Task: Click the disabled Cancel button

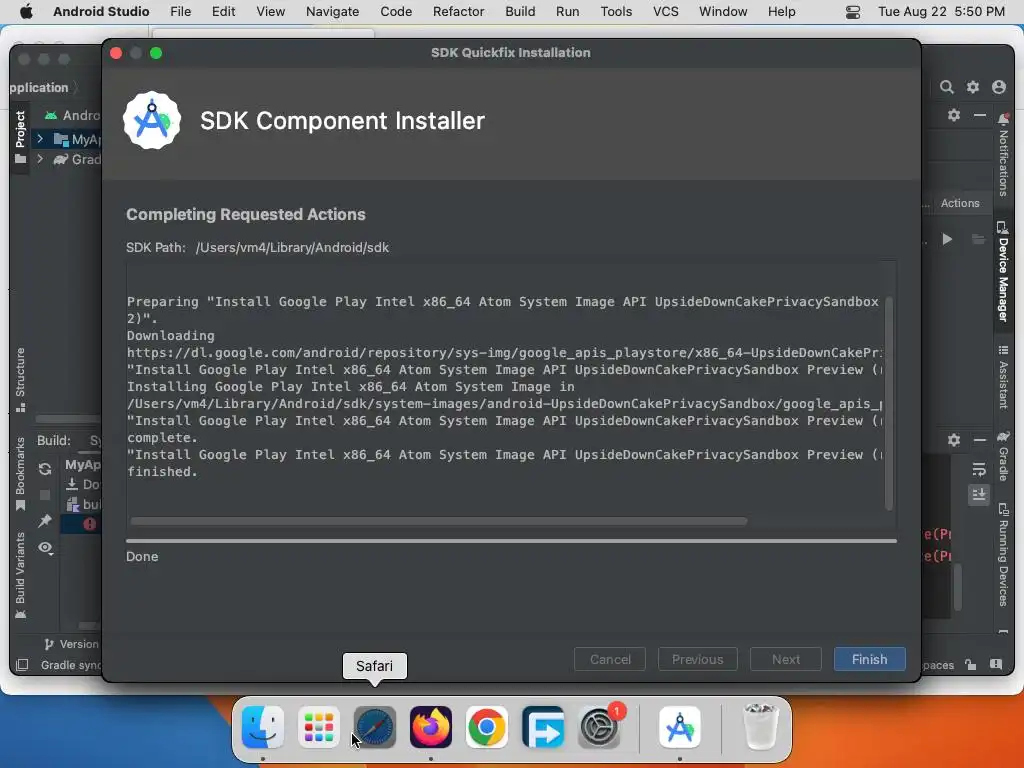Action: tap(610, 659)
